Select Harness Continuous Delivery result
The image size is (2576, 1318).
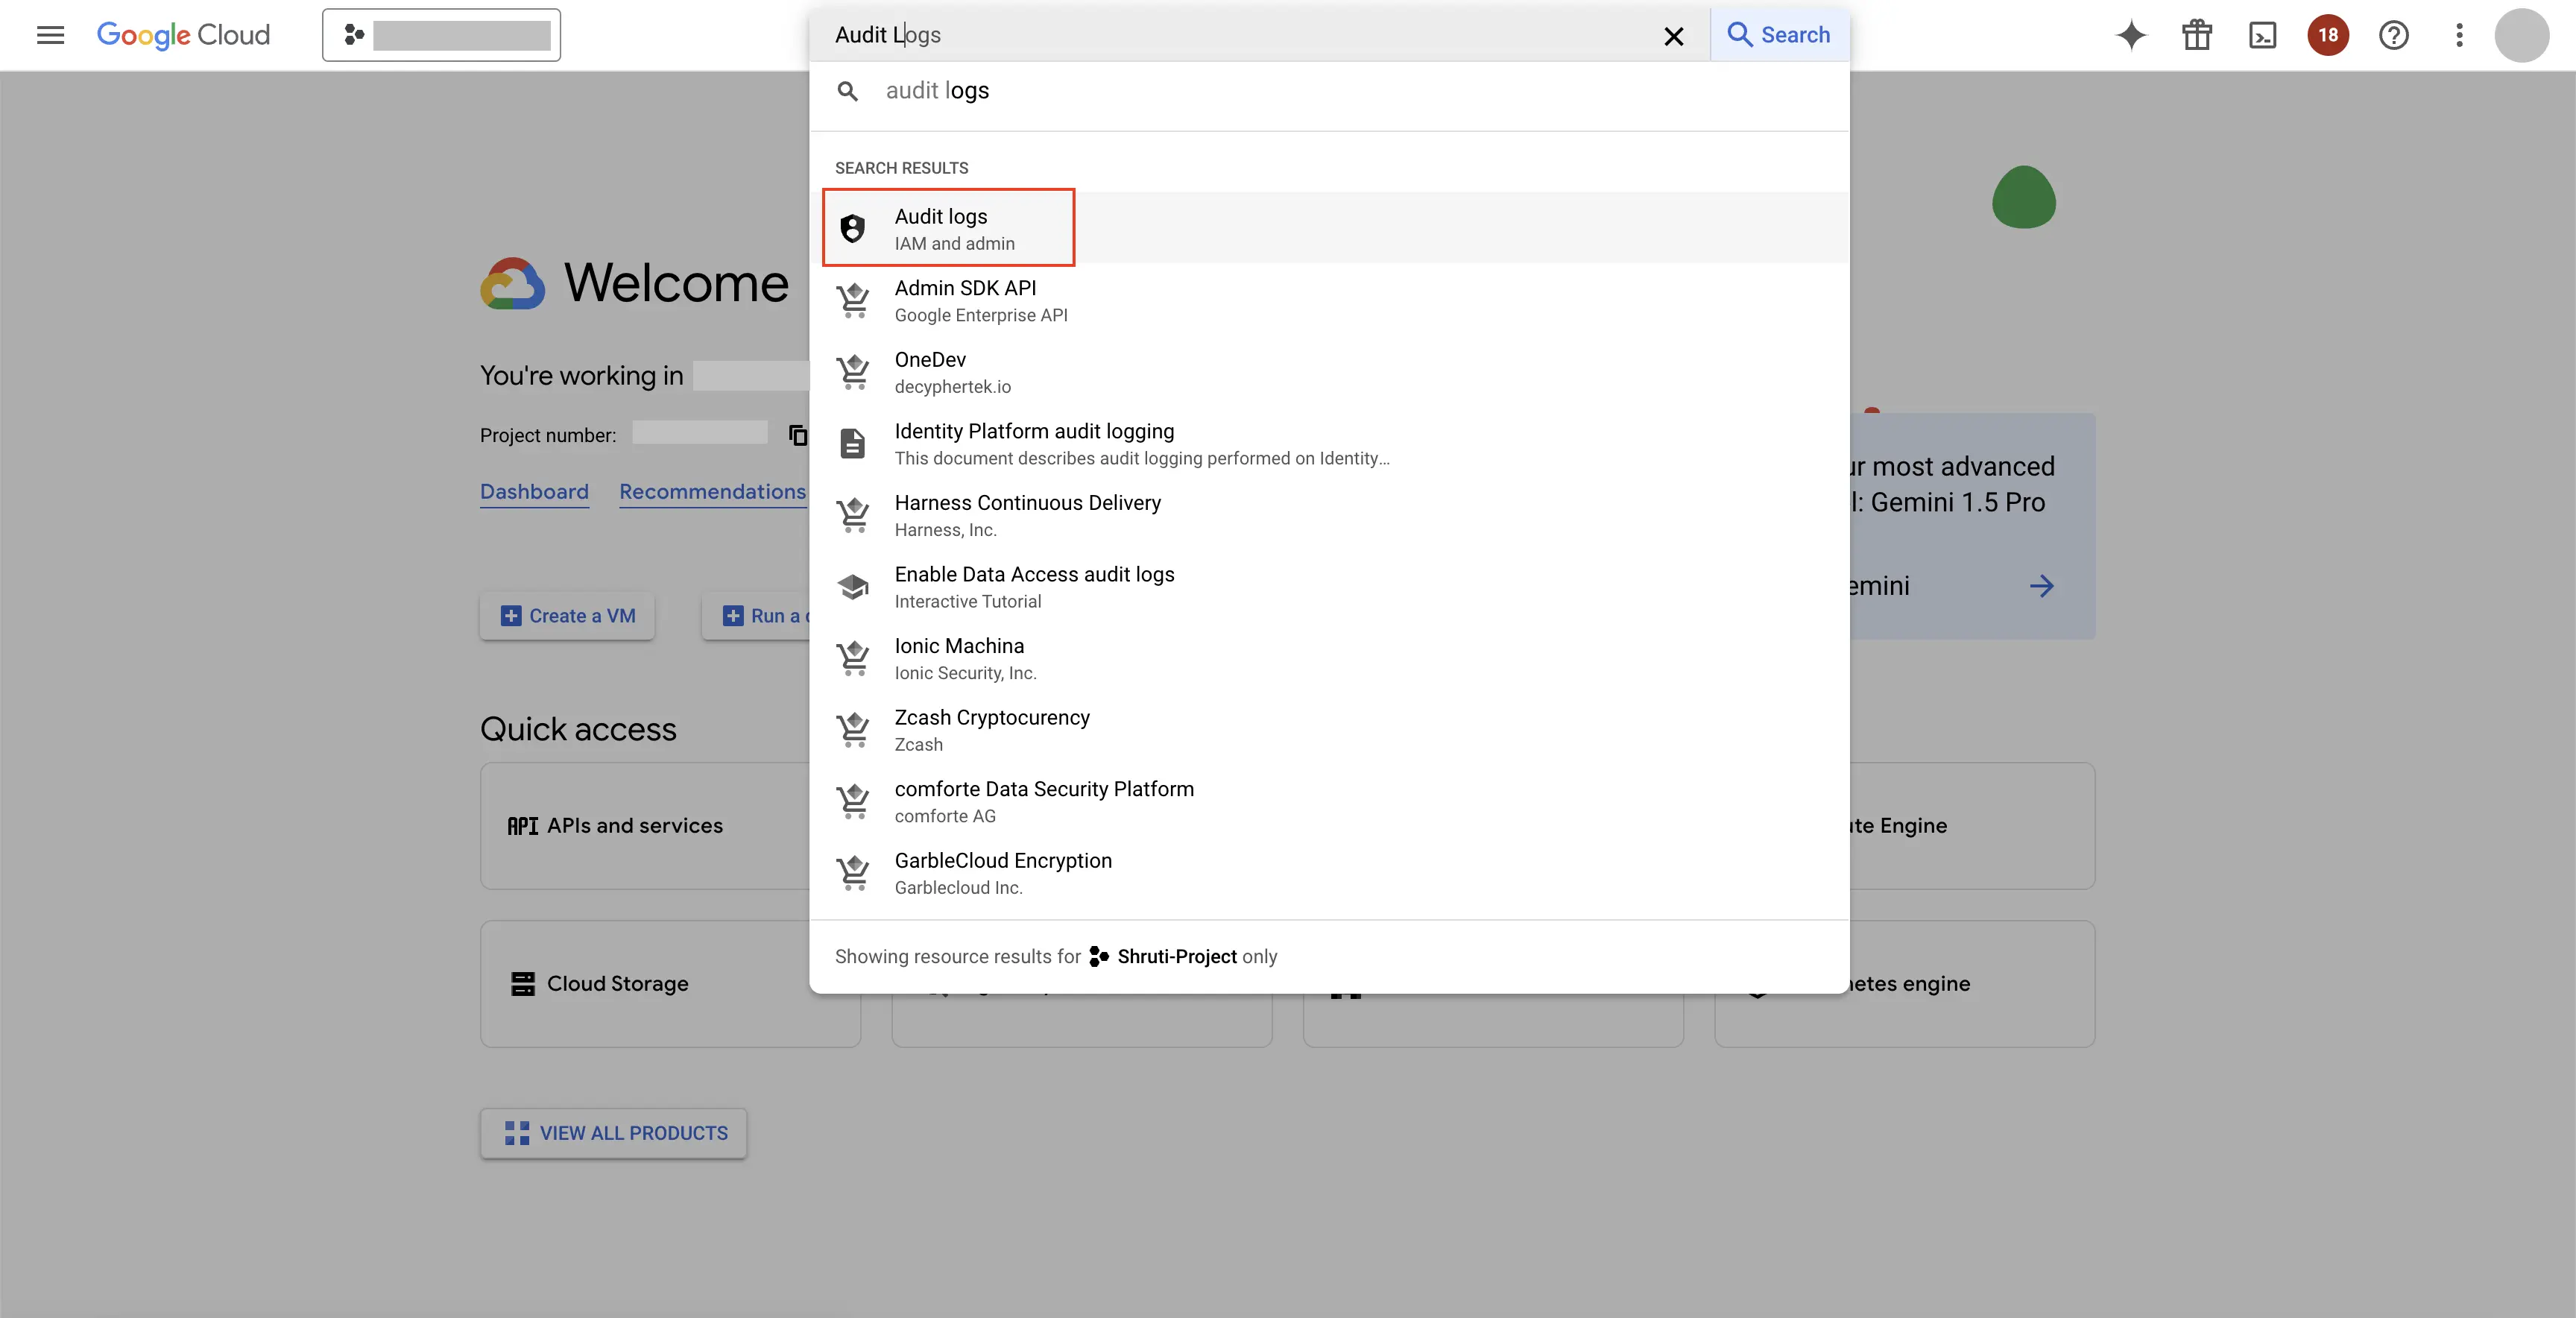1329,515
